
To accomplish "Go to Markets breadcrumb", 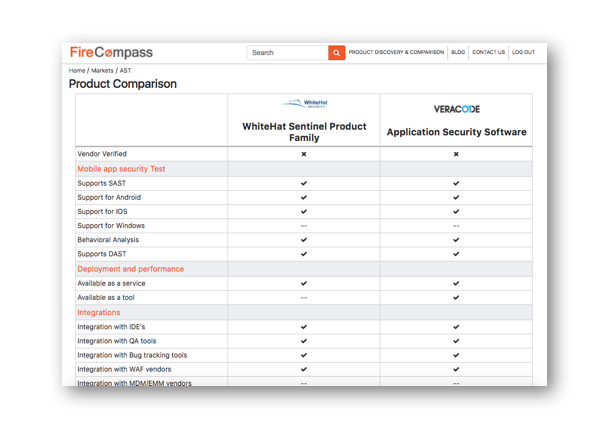I will 102,70.
